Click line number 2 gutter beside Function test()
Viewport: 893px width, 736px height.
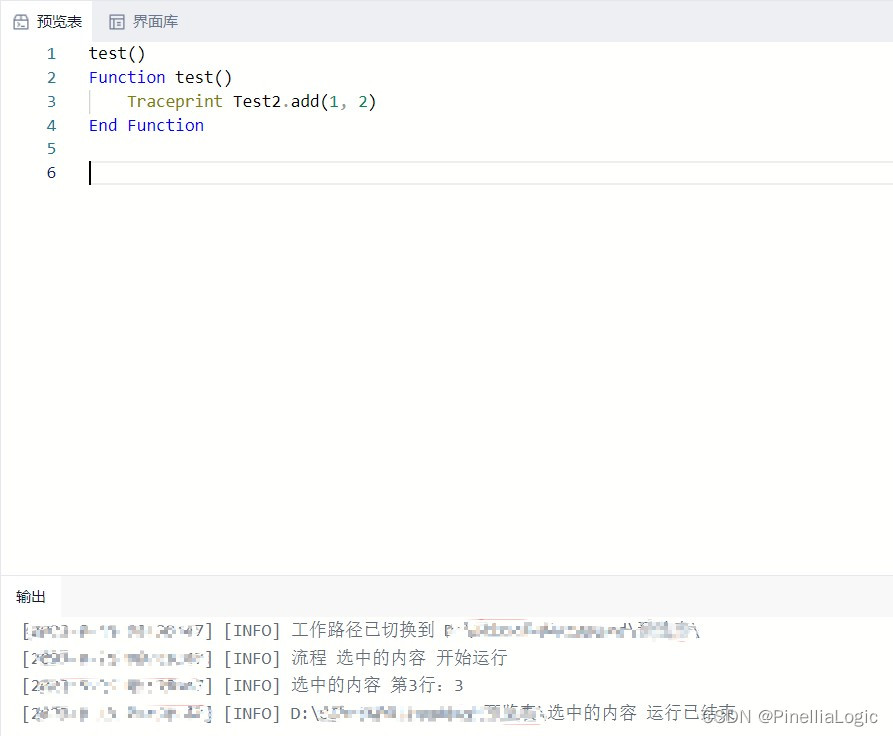click(51, 77)
